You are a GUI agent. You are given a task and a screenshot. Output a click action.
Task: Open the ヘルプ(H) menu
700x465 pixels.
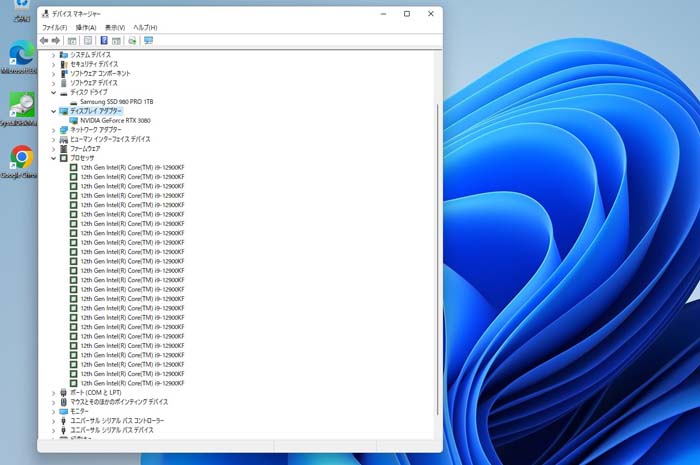click(145, 28)
